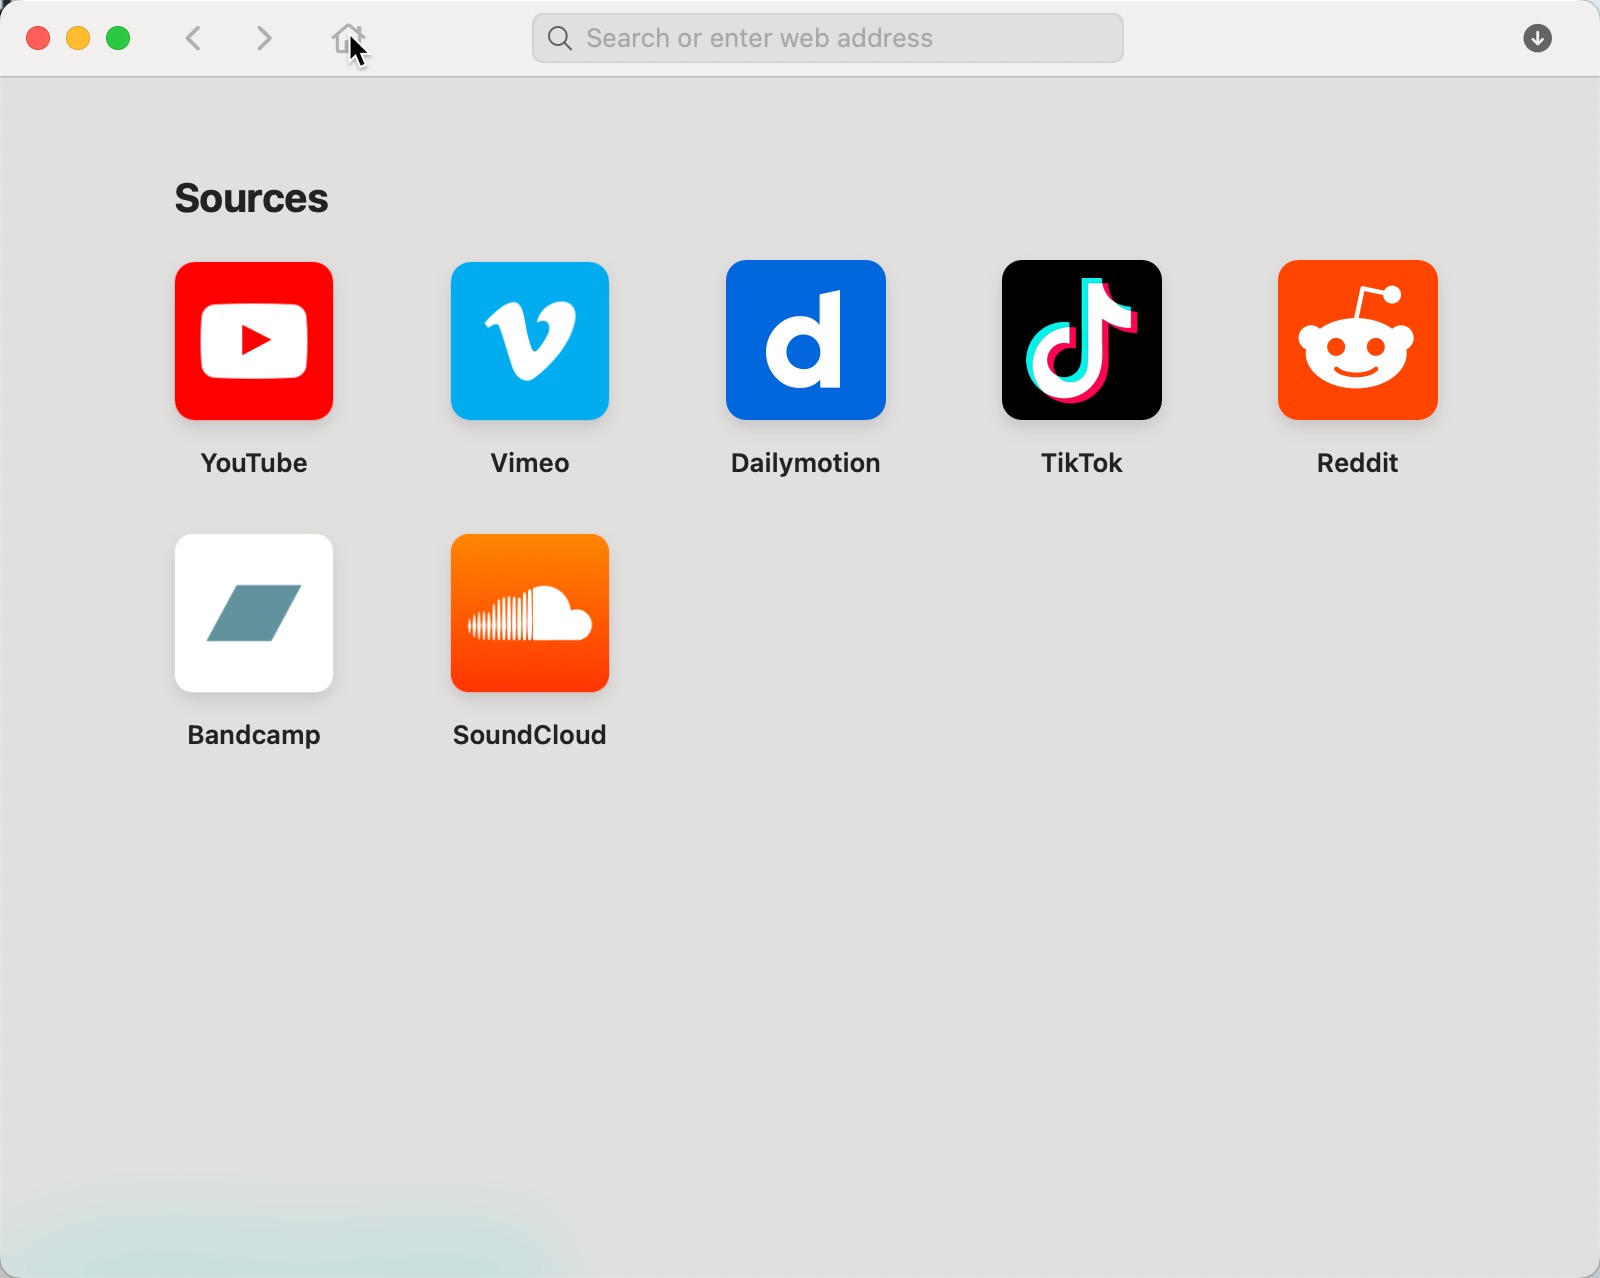This screenshot has width=1600, height=1278.
Task: Click the Dailymotion label text
Action: click(806, 463)
